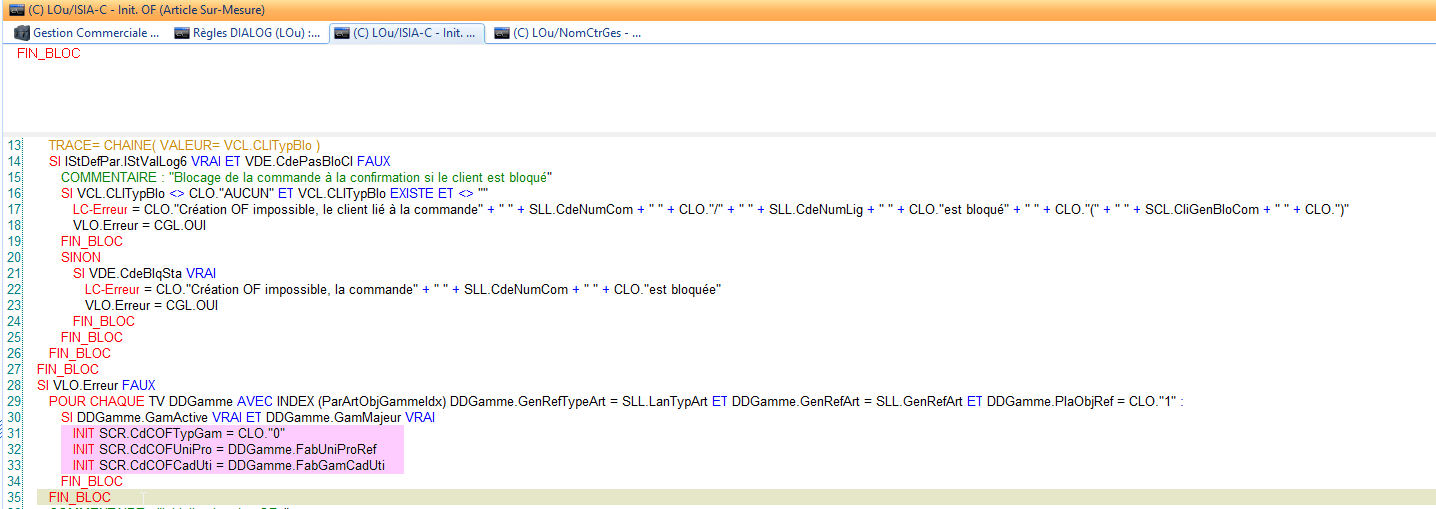The width and height of the screenshot is (1436, 509).
Task: Click FIN_BLOC in the top preview pane
Action: pyautogui.click(x=48, y=54)
